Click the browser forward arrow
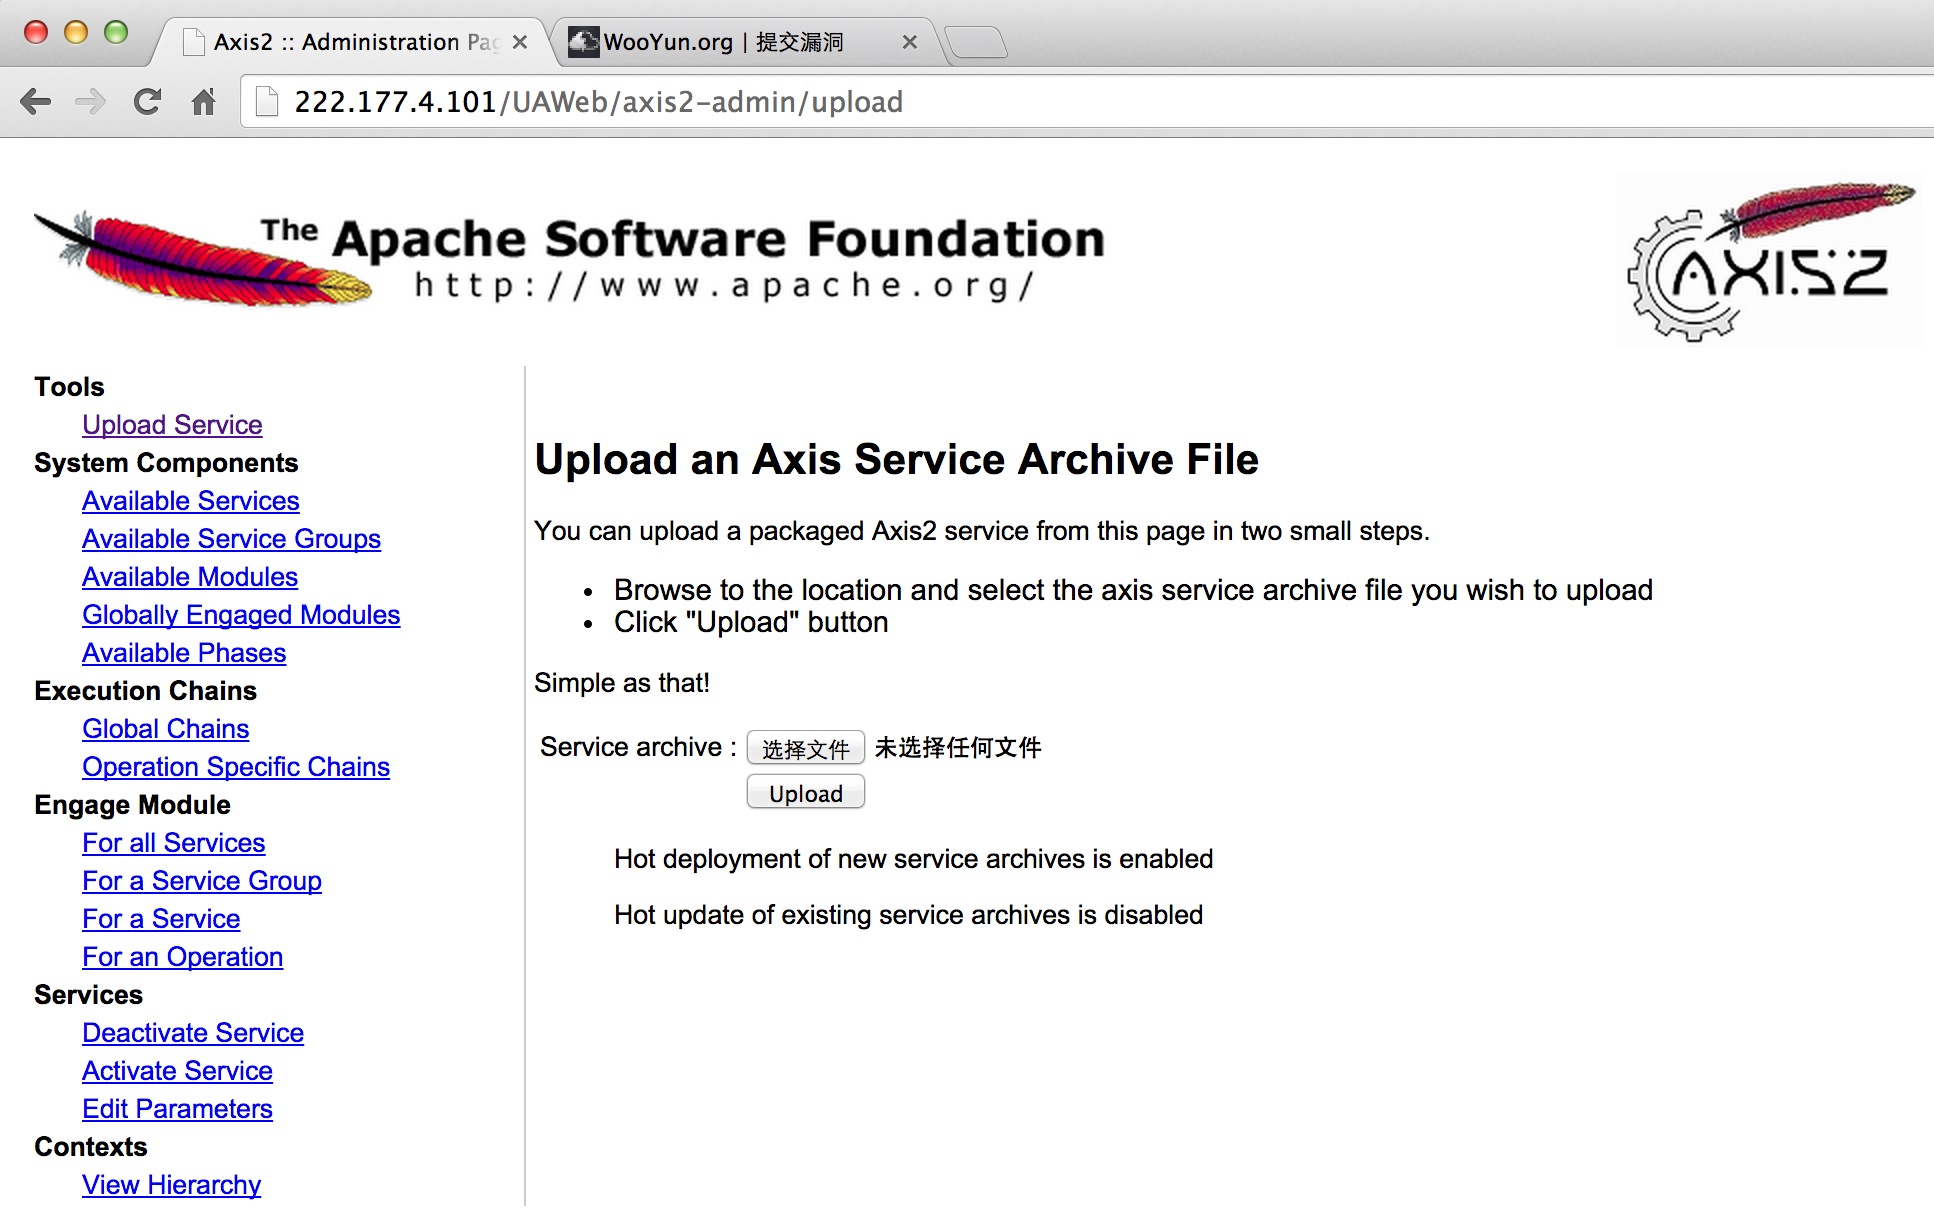The image size is (1934, 1228). point(91,101)
